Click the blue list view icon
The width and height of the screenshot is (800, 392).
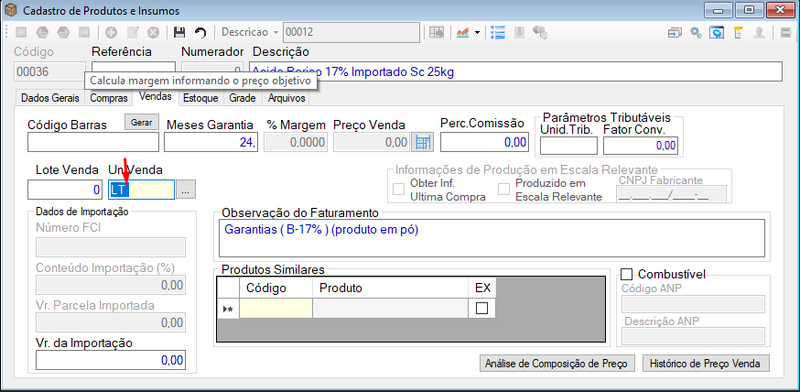[497, 32]
